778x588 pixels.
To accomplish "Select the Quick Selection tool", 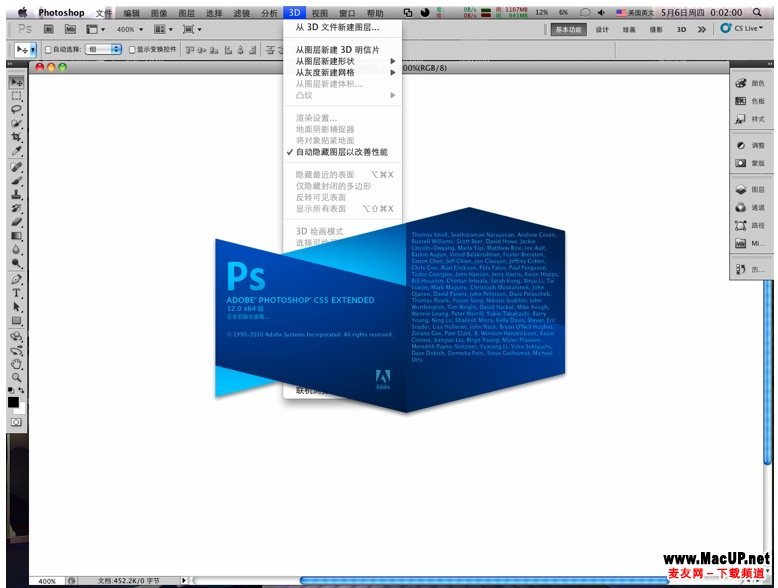I will tap(16, 123).
